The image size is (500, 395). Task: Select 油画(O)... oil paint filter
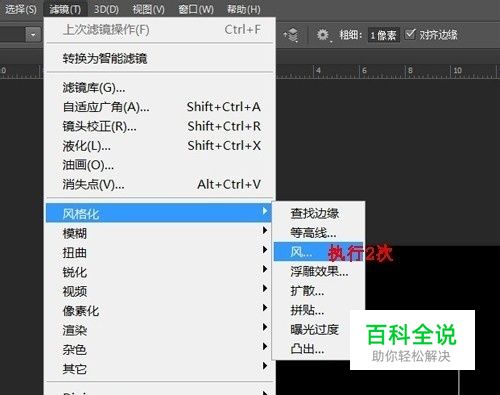[x=160, y=165]
